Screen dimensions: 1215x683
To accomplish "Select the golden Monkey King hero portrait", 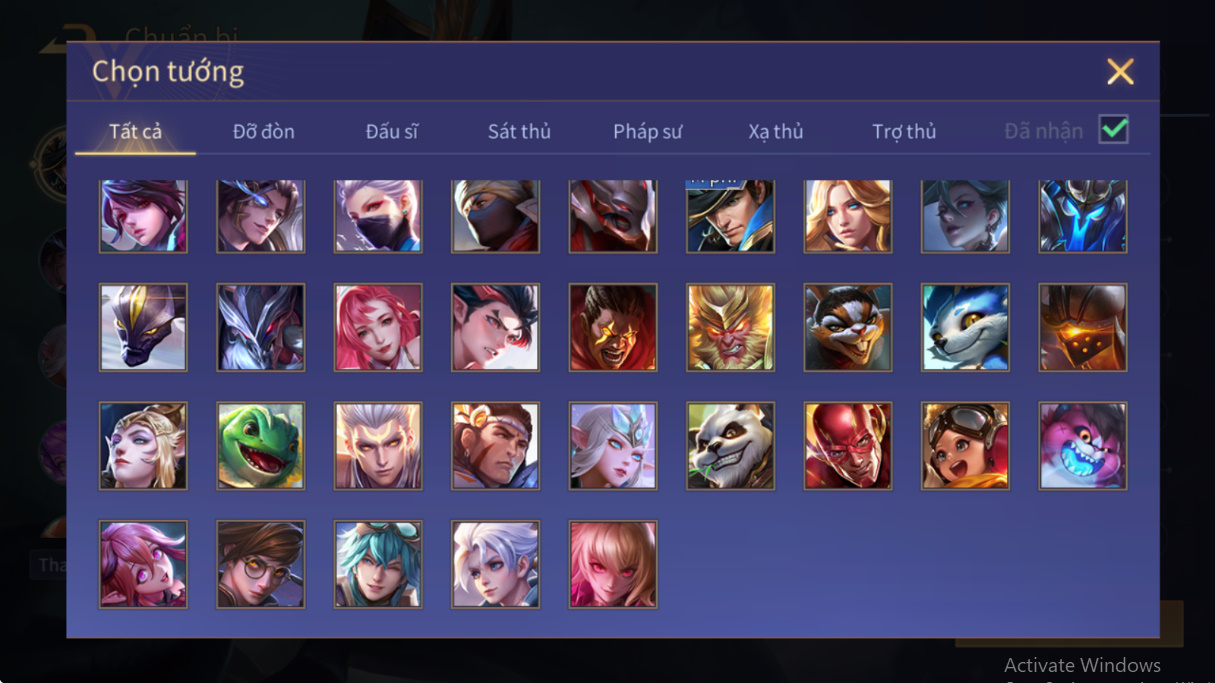I will click(x=730, y=327).
